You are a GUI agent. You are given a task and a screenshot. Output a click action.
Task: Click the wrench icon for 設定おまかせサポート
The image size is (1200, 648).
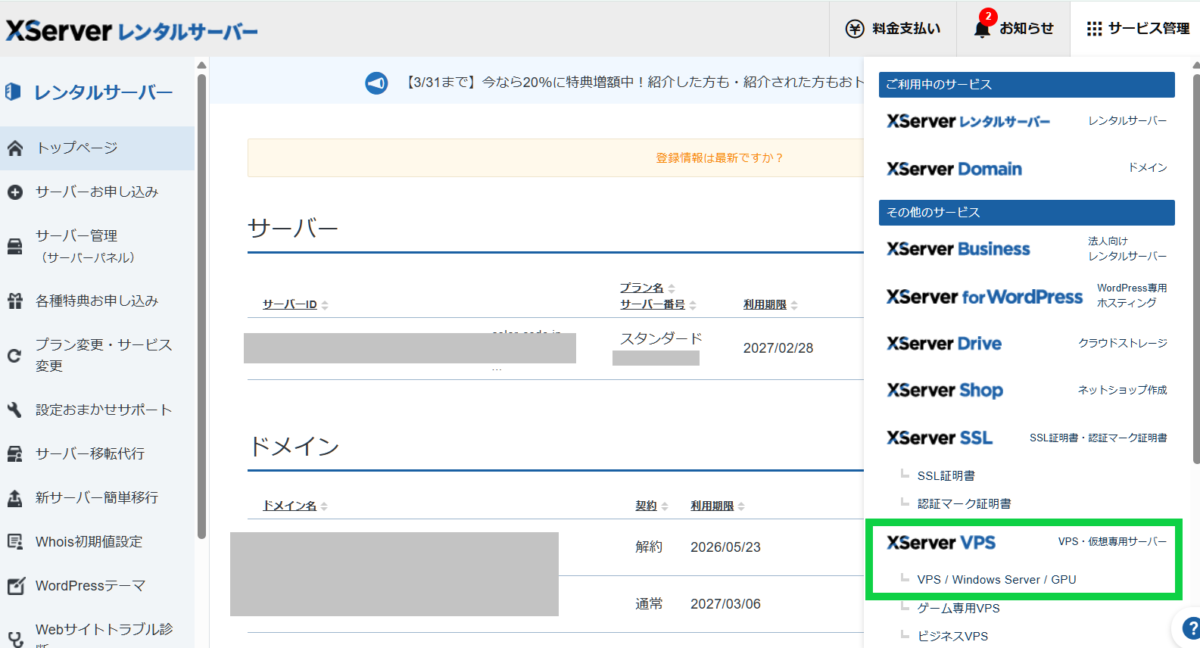pos(15,410)
